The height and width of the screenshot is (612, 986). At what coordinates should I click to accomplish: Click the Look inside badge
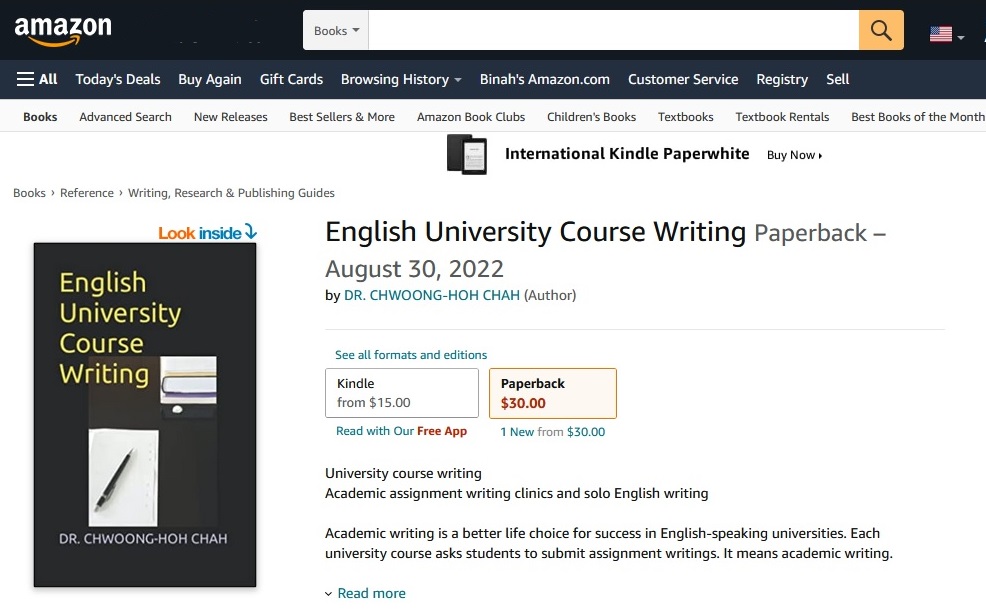[x=207, y=233]
